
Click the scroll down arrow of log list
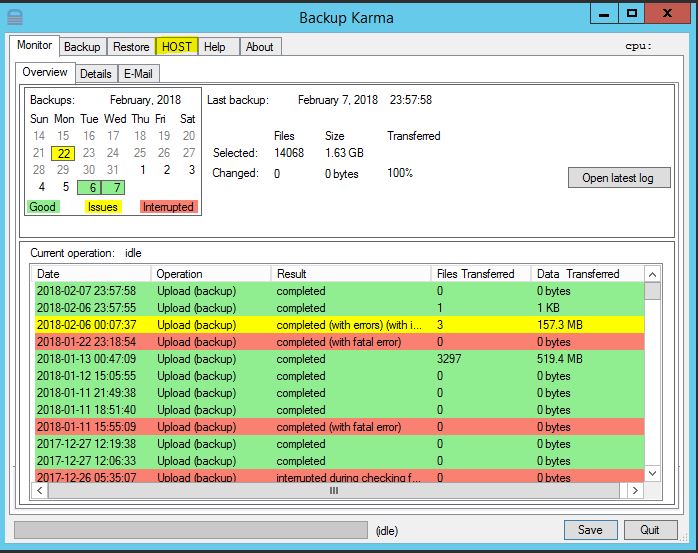(x=653, y=473)
